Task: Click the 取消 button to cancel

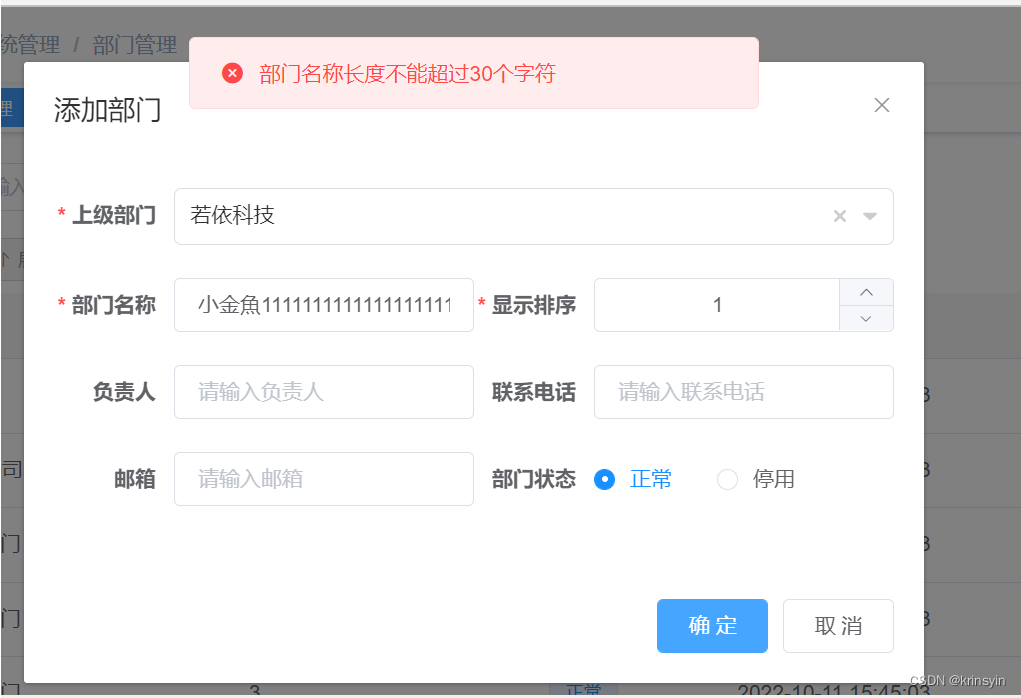Action: (x=838, y=625)
